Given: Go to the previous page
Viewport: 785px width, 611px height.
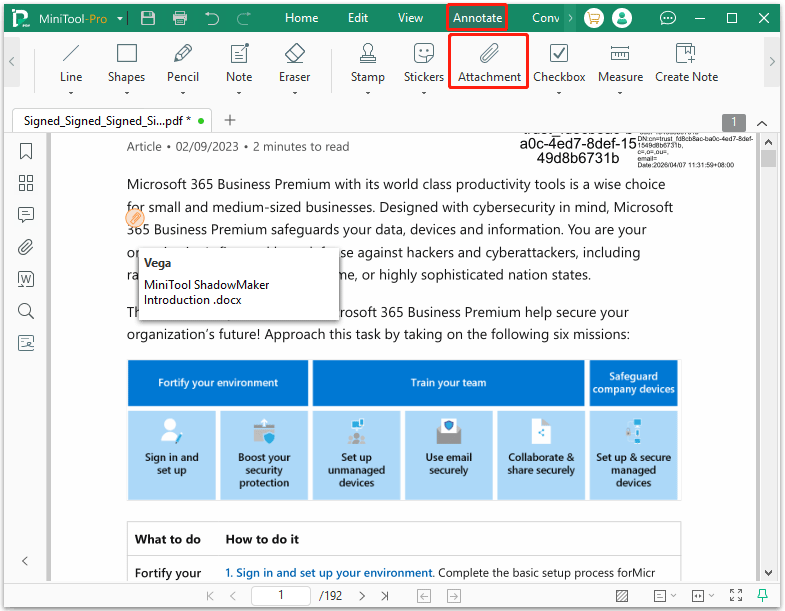Looking at the screenshot, I should click(233, 596).
